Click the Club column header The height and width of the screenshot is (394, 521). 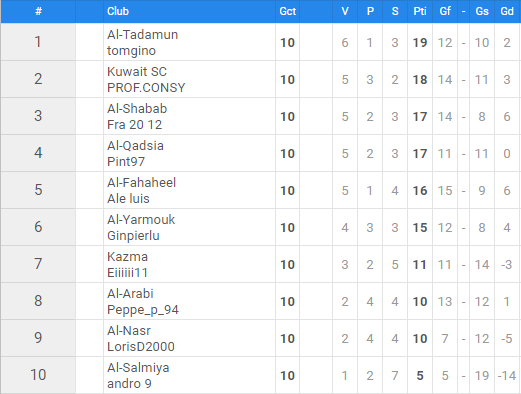pos(118,11)
